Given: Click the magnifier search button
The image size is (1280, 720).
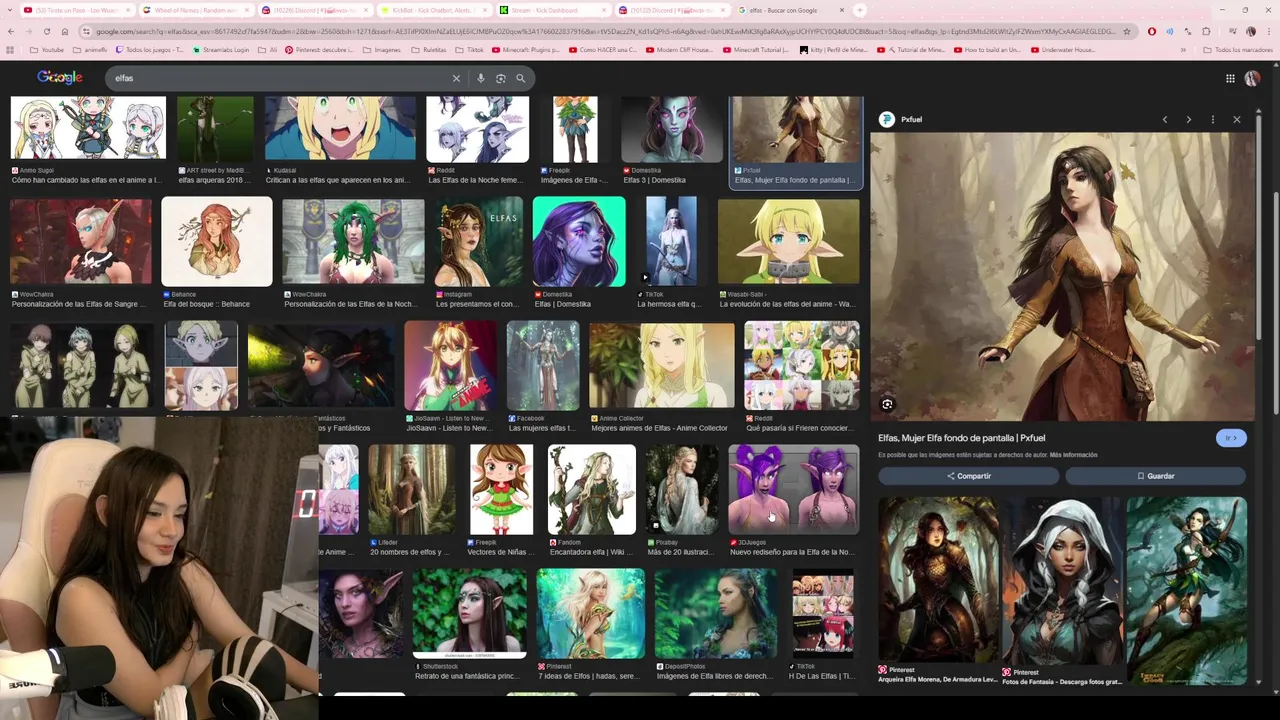Looking at the screenshot, I should (x=521, y=78).
